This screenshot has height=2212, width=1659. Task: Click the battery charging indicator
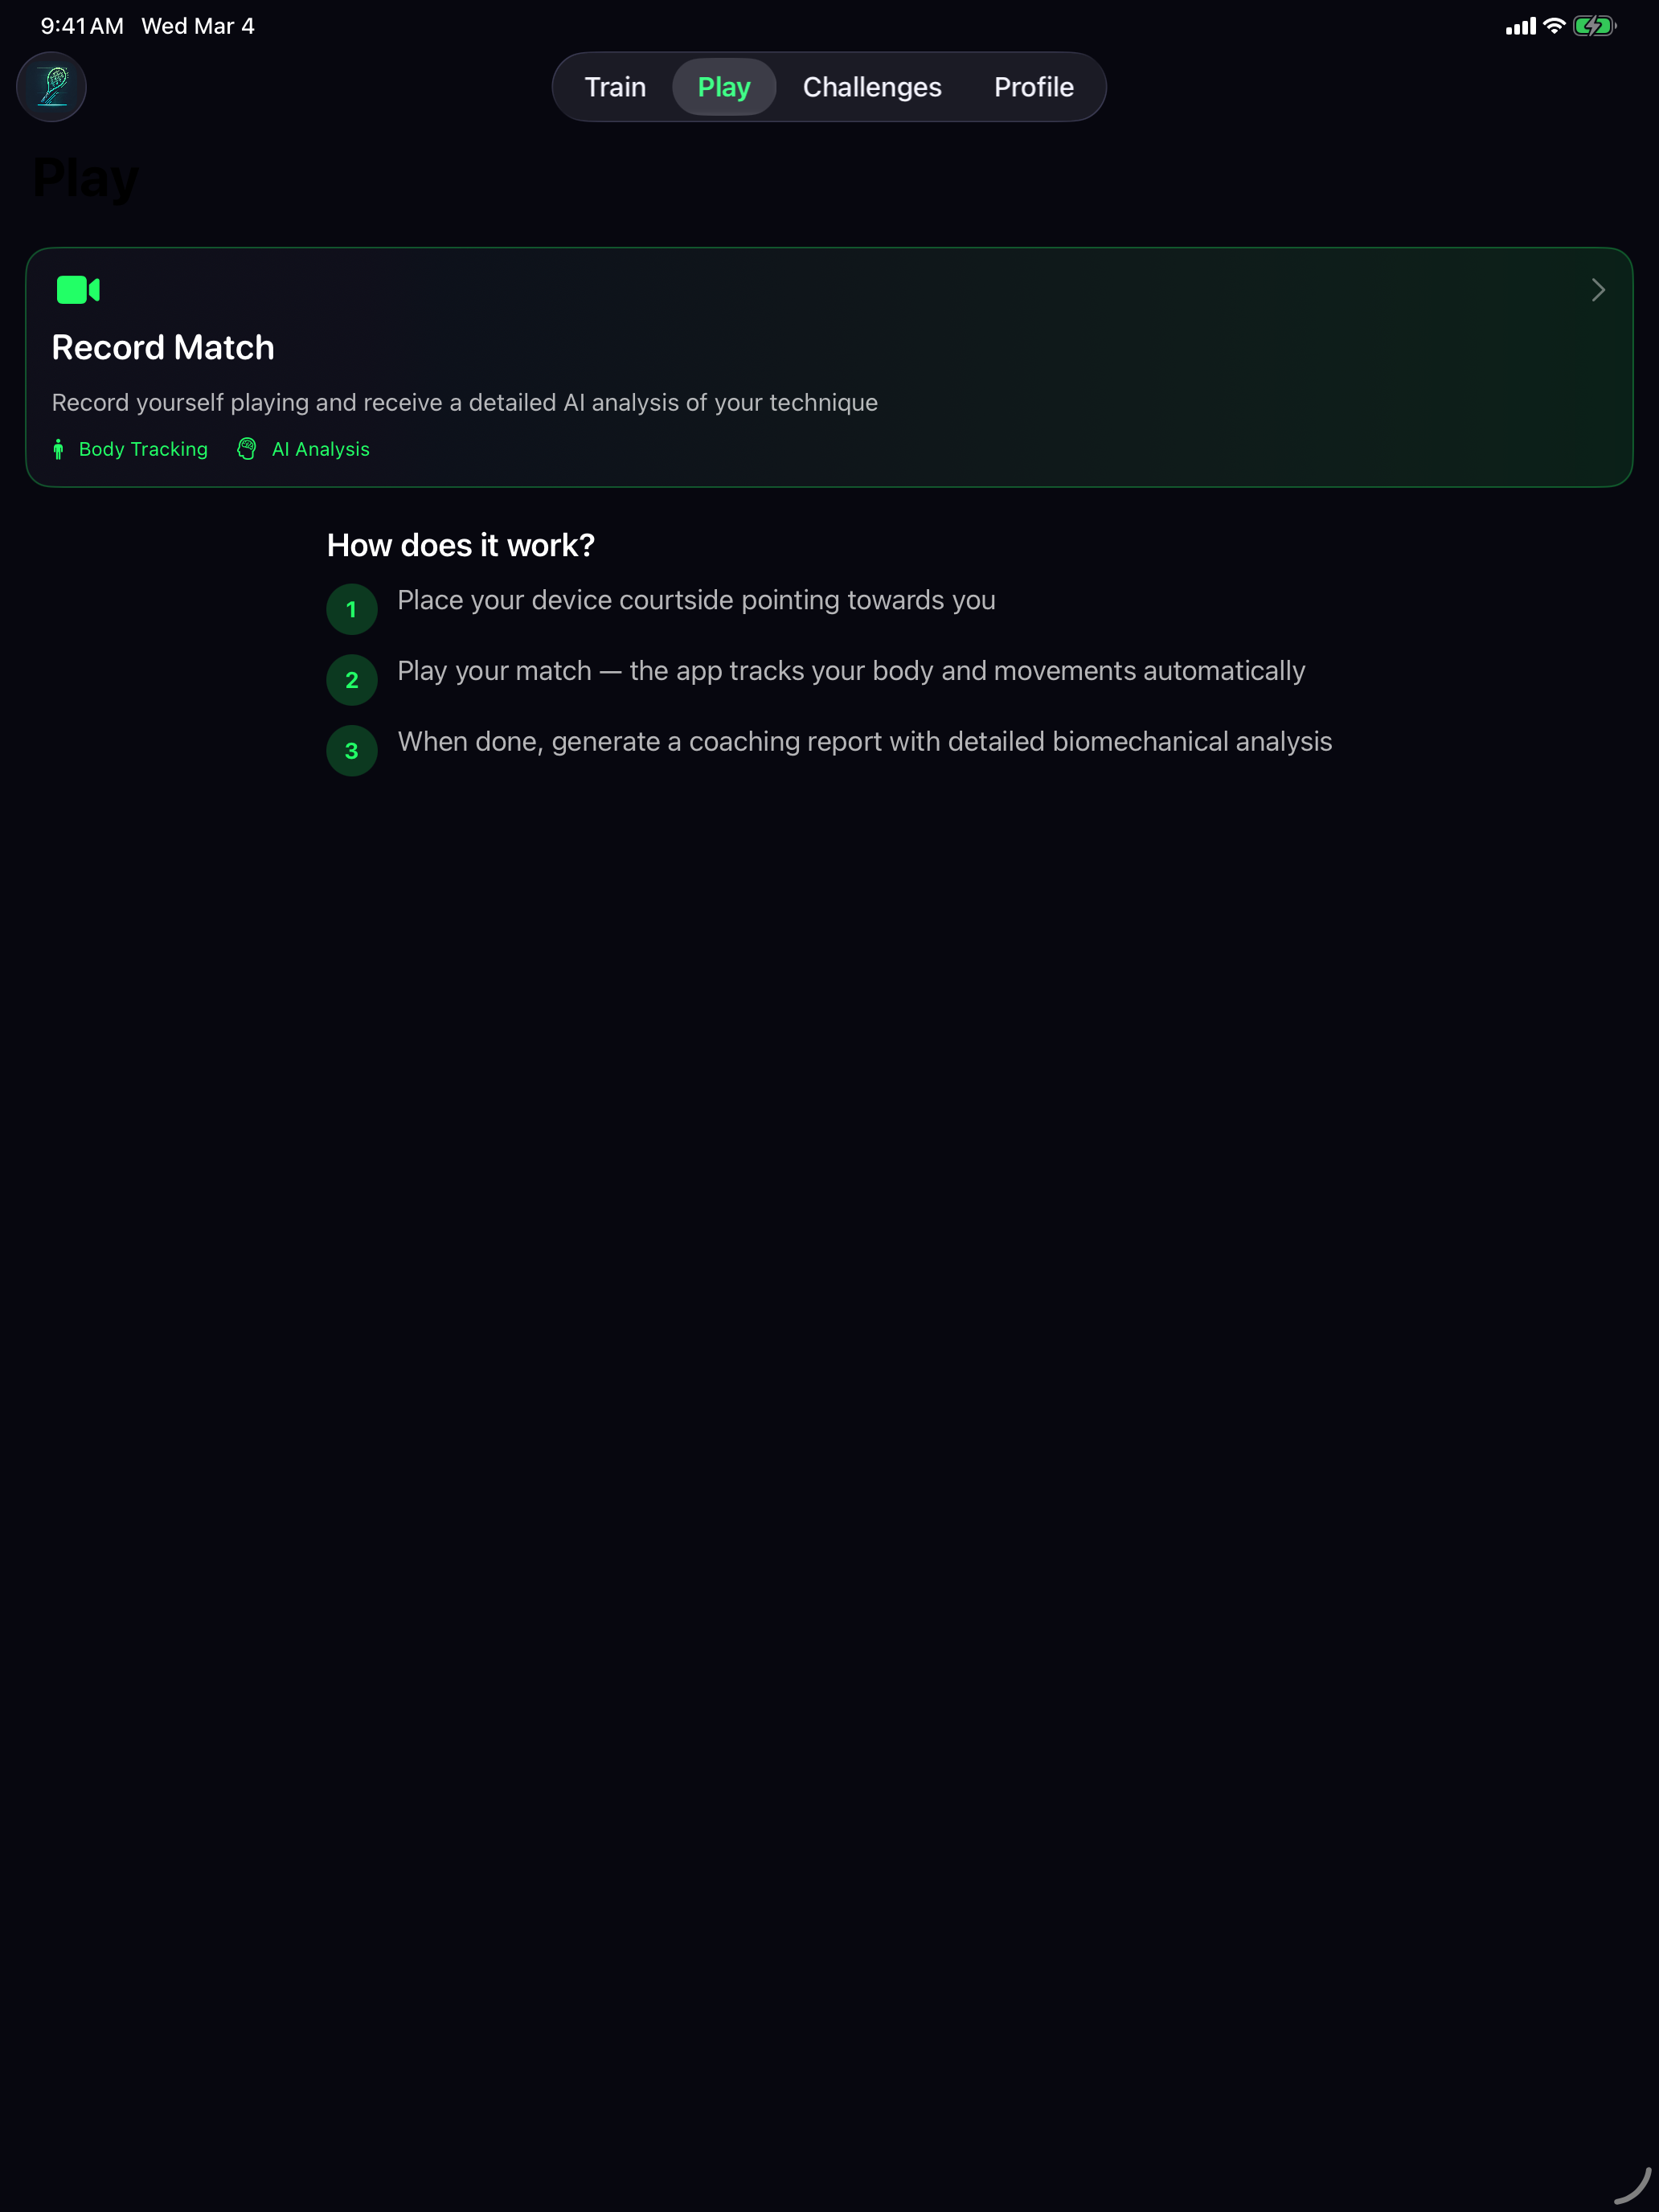[x=1594, y=26]
